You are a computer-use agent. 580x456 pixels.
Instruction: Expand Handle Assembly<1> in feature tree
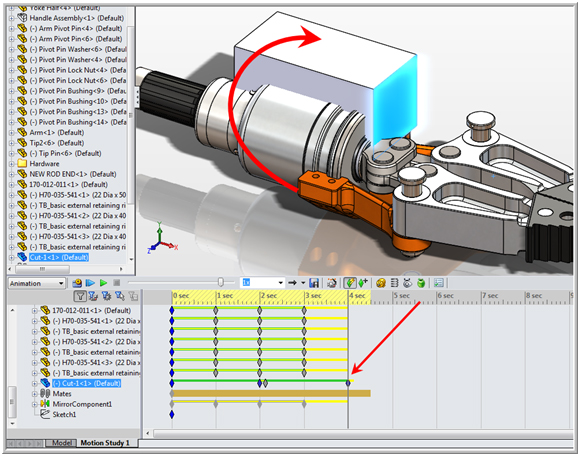(x=11, y=18)
